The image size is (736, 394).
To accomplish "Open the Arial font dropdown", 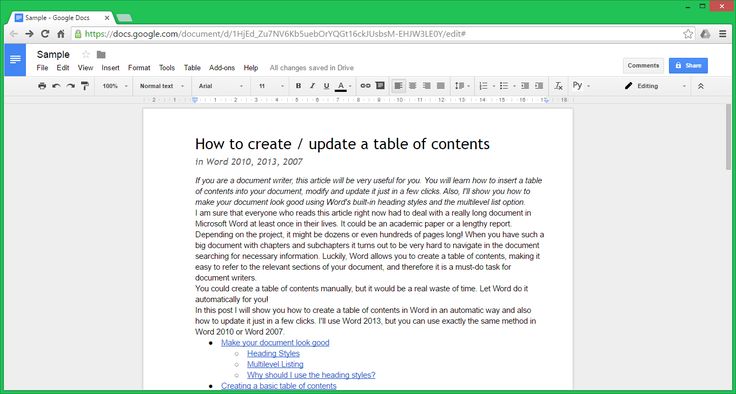I will 221,86.
